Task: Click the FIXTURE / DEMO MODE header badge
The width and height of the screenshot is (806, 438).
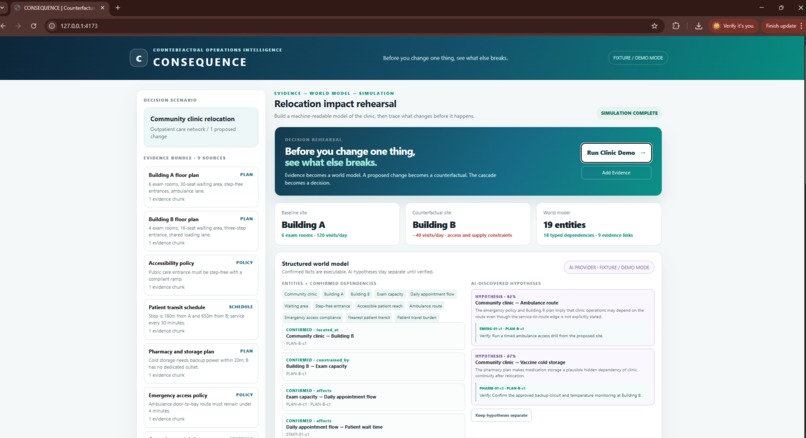Action: (638, 58)
